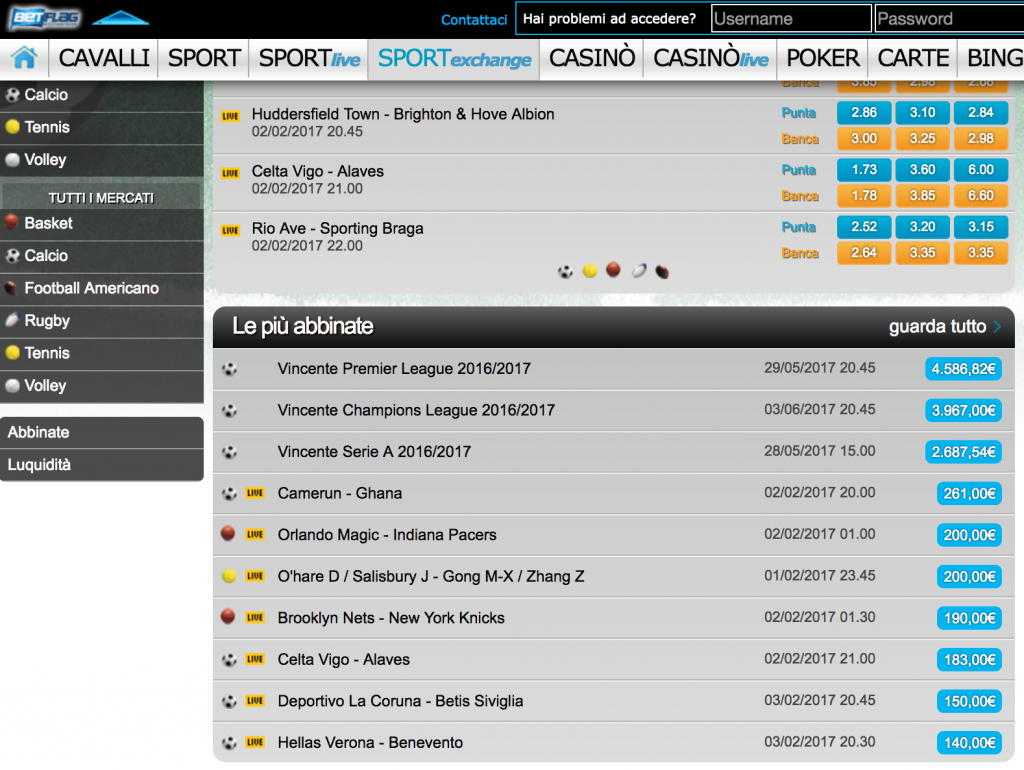This screenshot has height=770, width=1024.
Task: Open Abbinate in the sidebar
Action: [102, 432]
